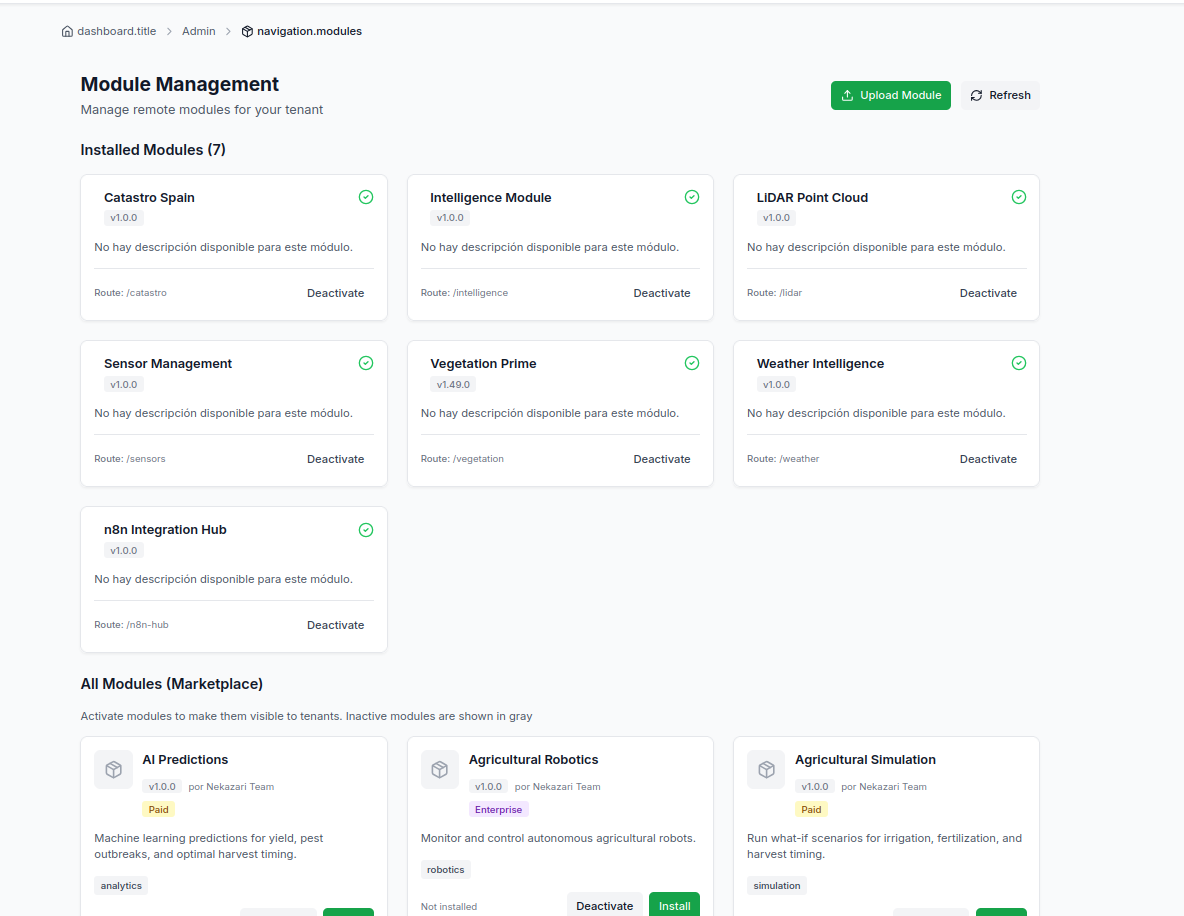Viewport: 1184px width, 916px height.
Task: Click the package icon for AI Predictions
Action: [113, 769]
